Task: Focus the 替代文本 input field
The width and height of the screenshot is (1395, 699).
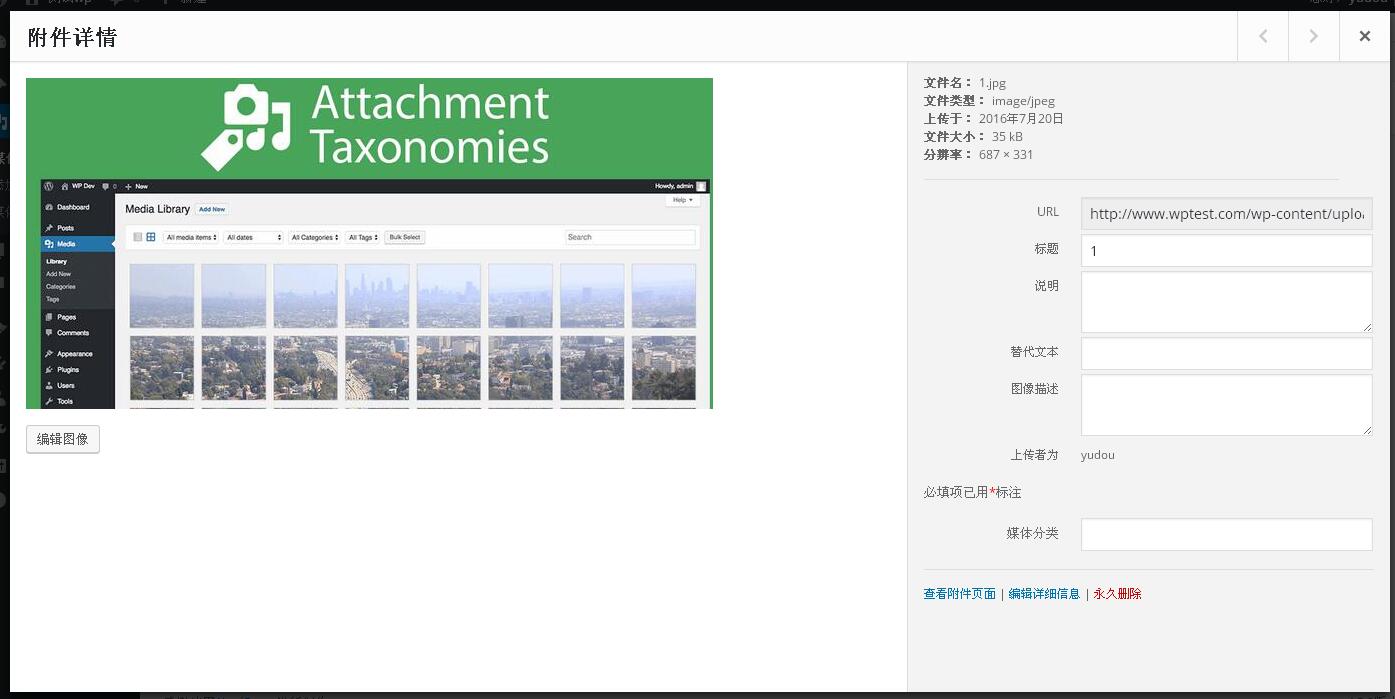Action: click(1226, 354)
